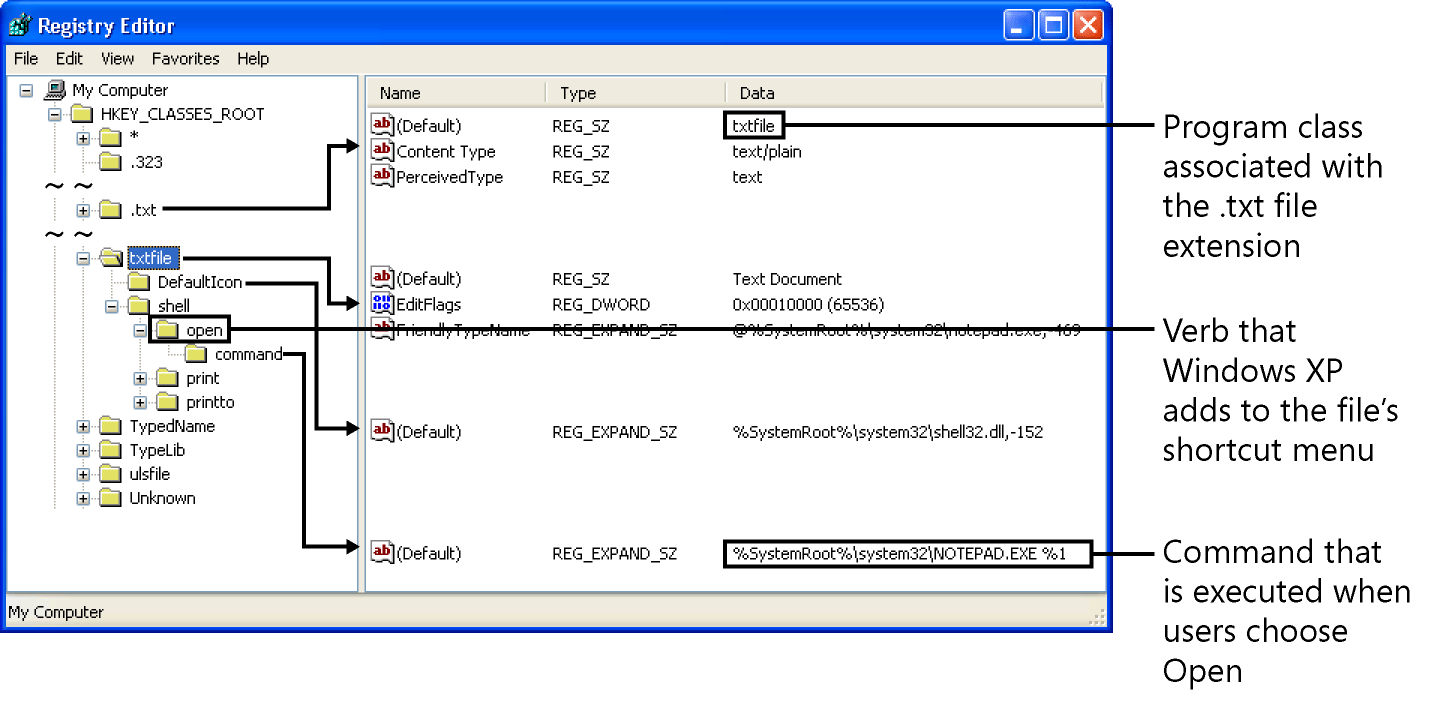The image size is (1429, 710).
Task: Select the printto key folder icon
Action: [x=167, y=402]
